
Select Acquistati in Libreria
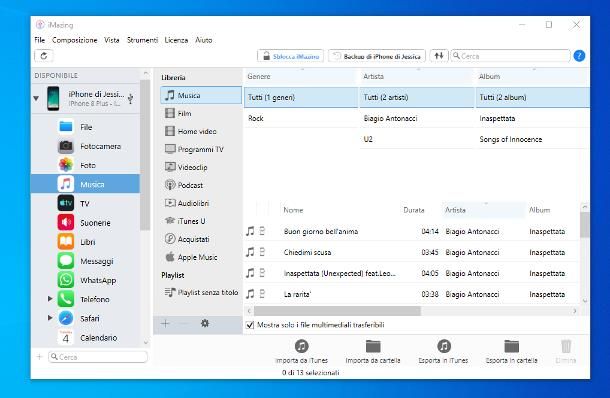coord(201,239)
